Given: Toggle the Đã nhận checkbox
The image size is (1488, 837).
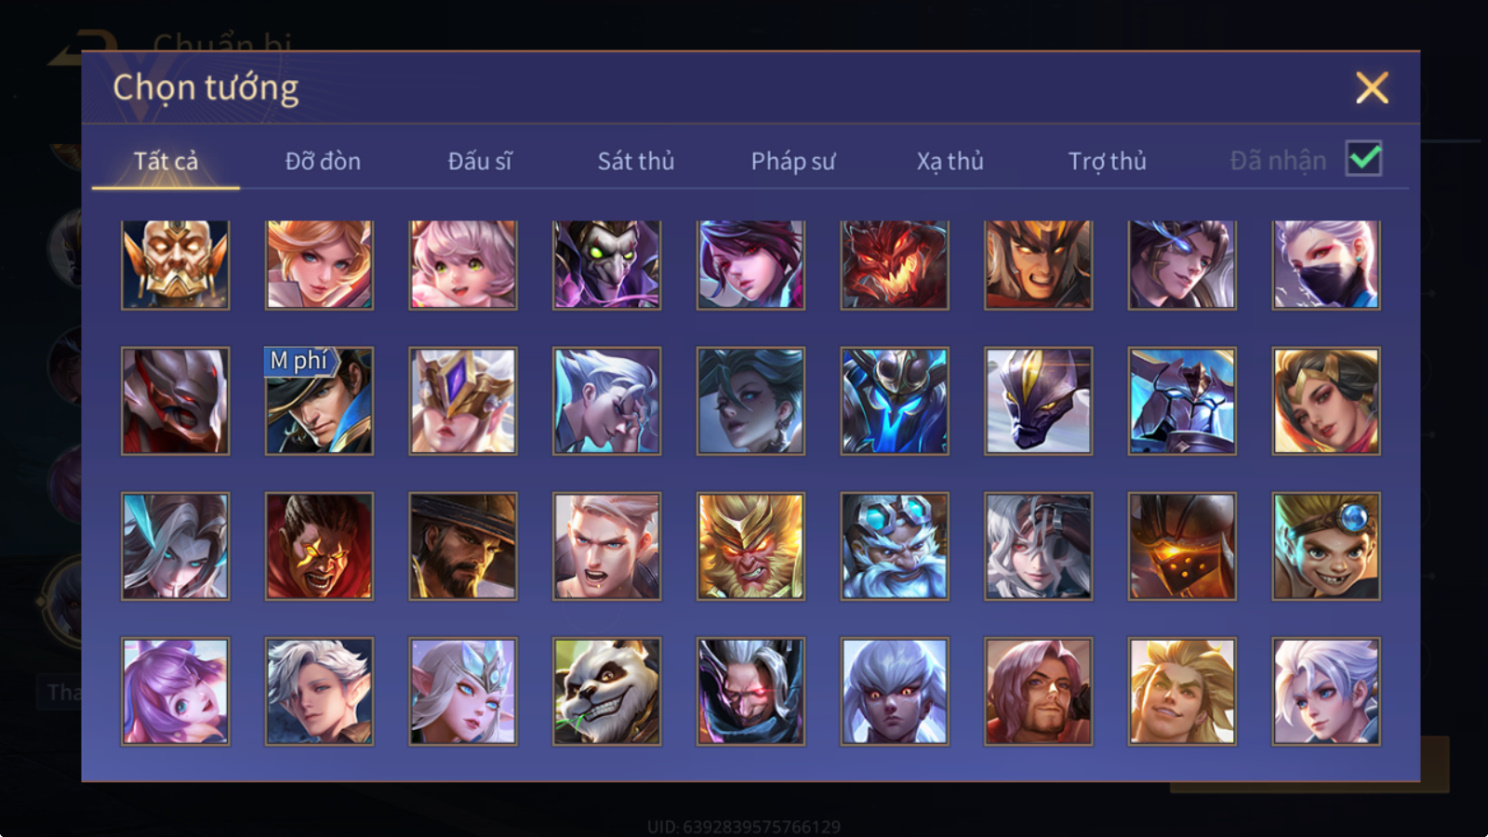Looking at the screenshot, I should tap(1364, 159).
